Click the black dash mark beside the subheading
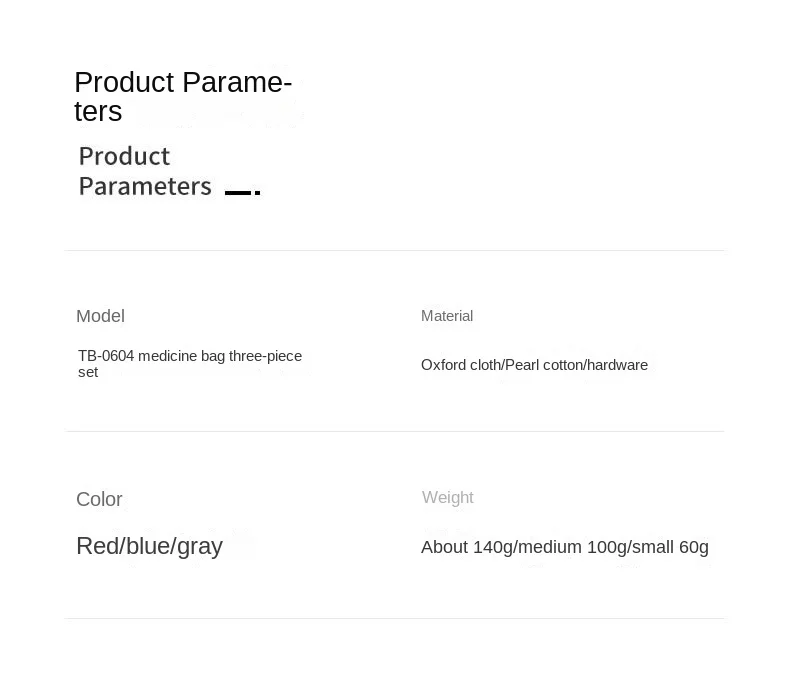790x685 pixels. tap(241, 192)
